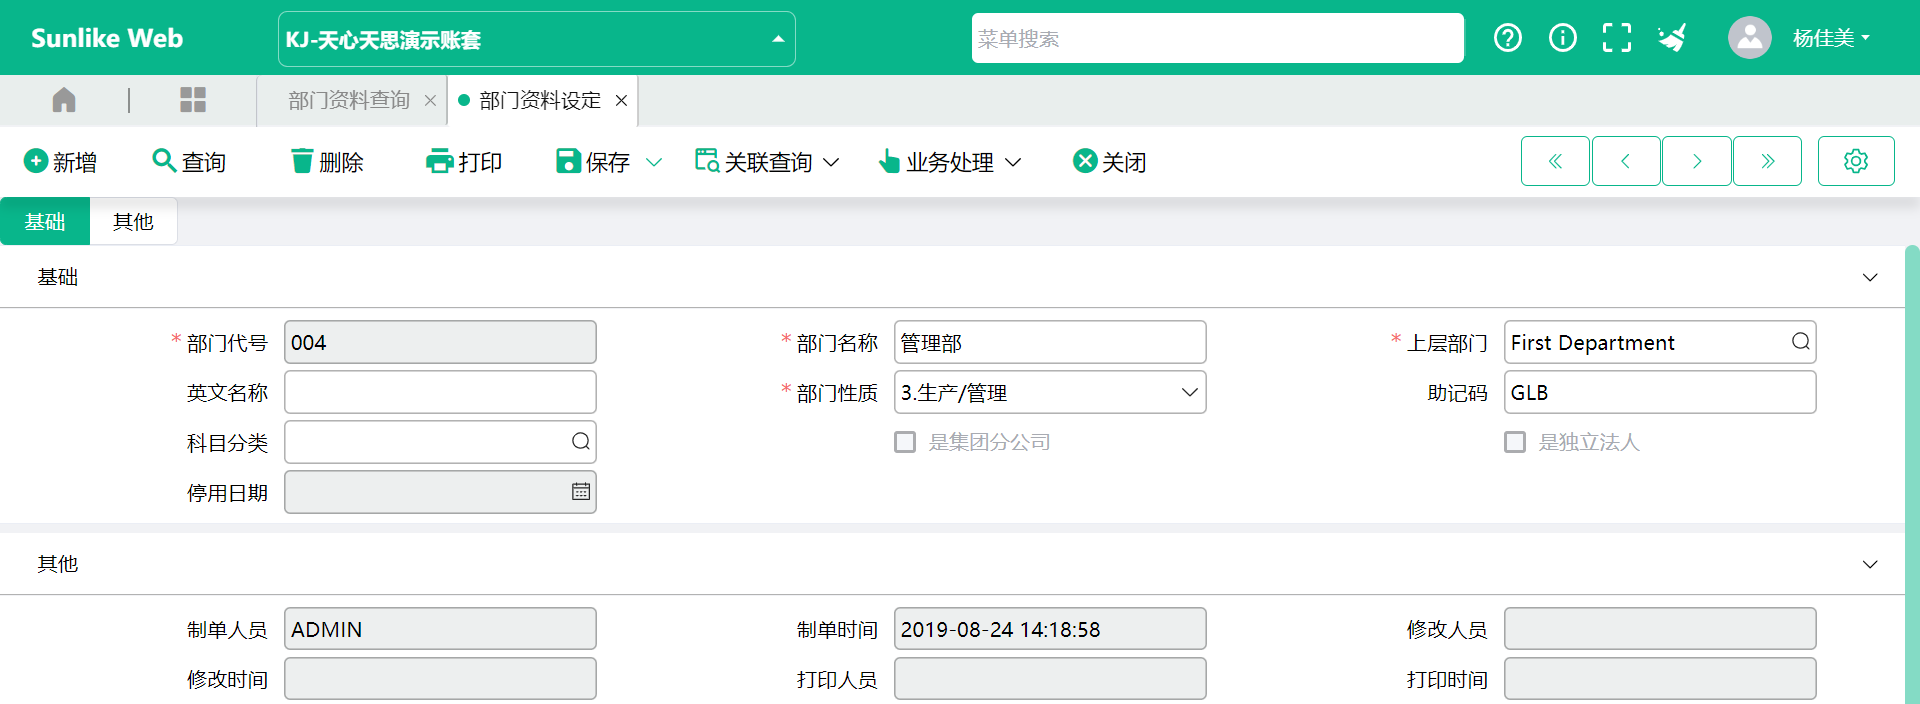Image resolution: width=1920 pixels, height=704 pixels.
Task: Open the 杨佳美 user menu
Action: click(x=1831, y=38)
